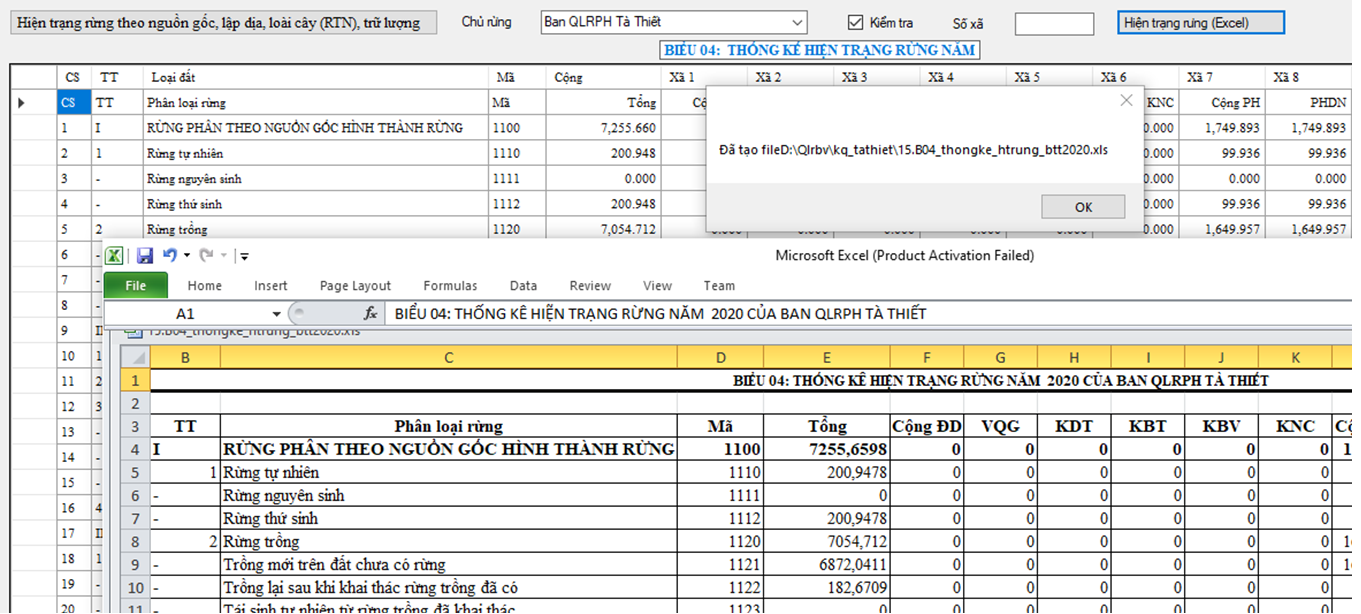Image resolution: width=1361 pixels, height=614 pixels.
Task: Toggle the Kiểm tra checkbox
Action: point(855,22)
